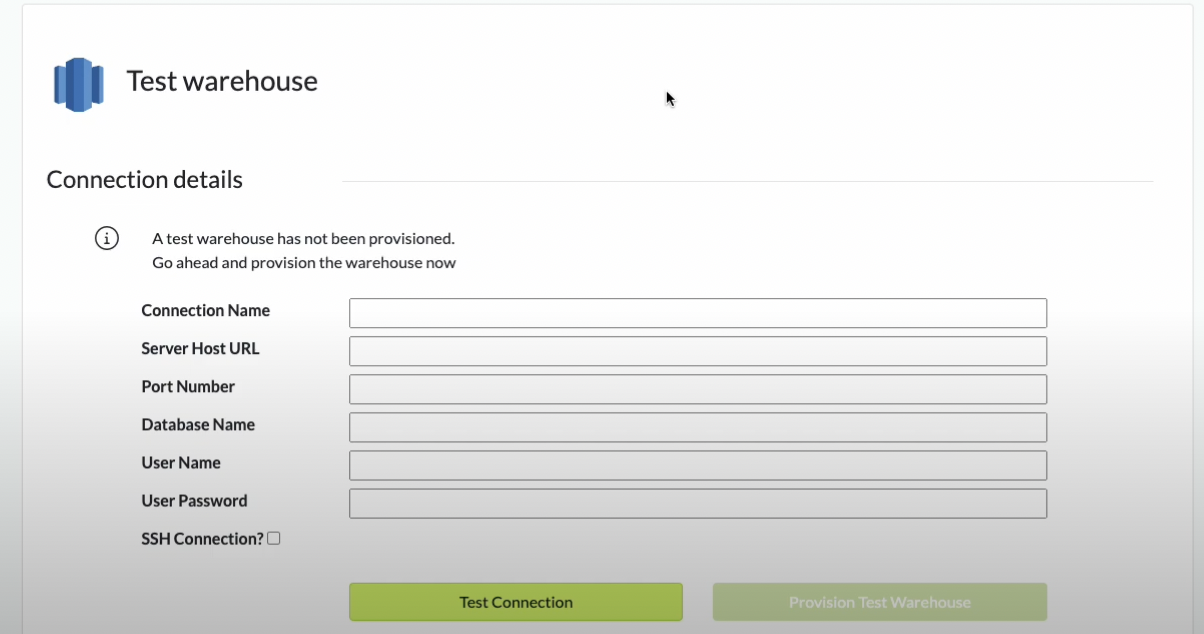Image resolution: width=1204 pixels, height=634 pixels.
Task: Enable the SSH Connection checkbox
Action: click(274, 538)
